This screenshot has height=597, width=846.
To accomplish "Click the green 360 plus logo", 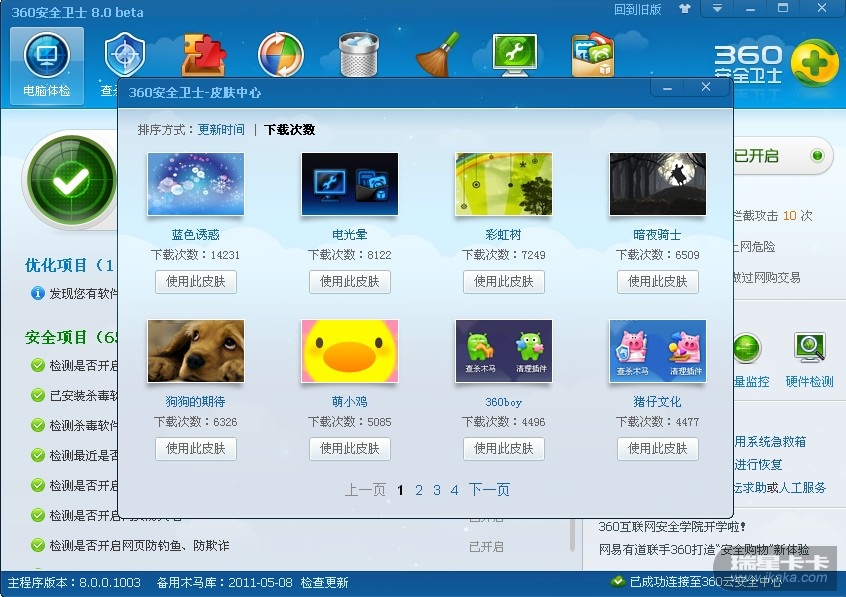I will [x=814, y=63].
